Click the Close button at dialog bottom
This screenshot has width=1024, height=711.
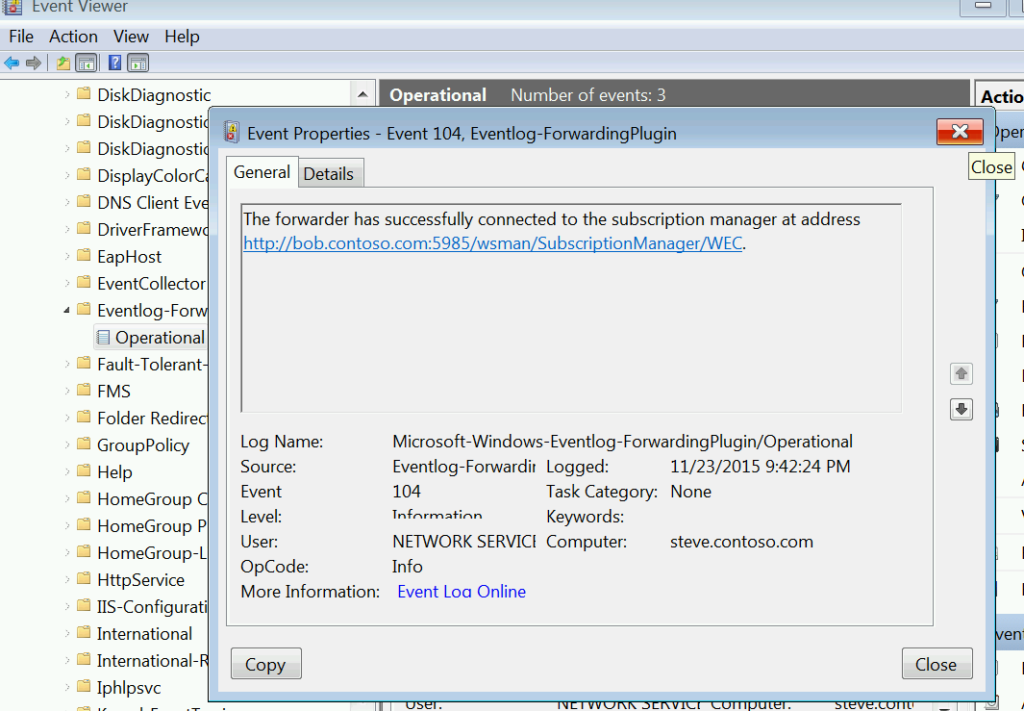936,664
